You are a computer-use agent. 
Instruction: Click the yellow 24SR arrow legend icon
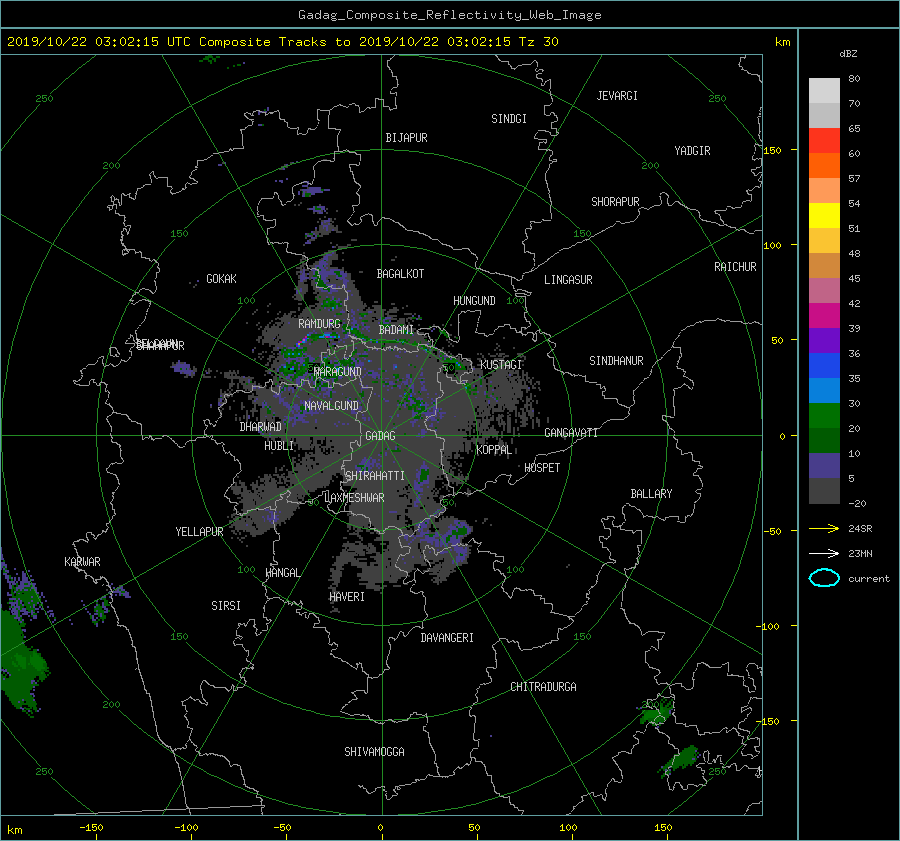[x=824, y=528]
